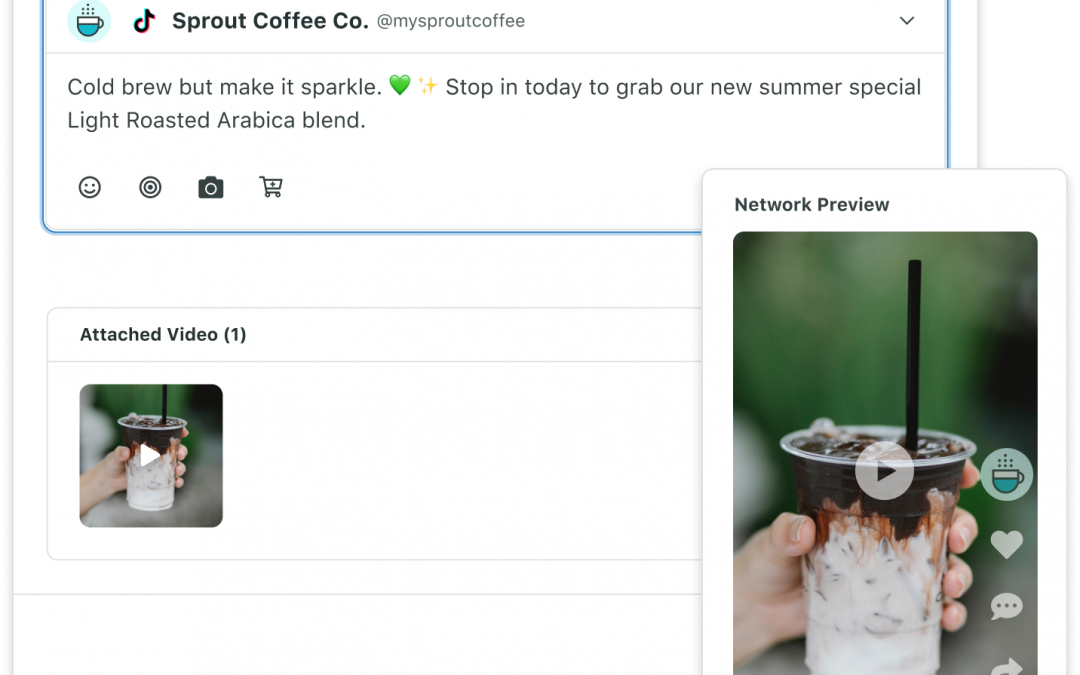Image resolution: width=1080 pixels, height=675 pixels.
Task: Click the share arrow in preview
Action: pos(1006,666)
